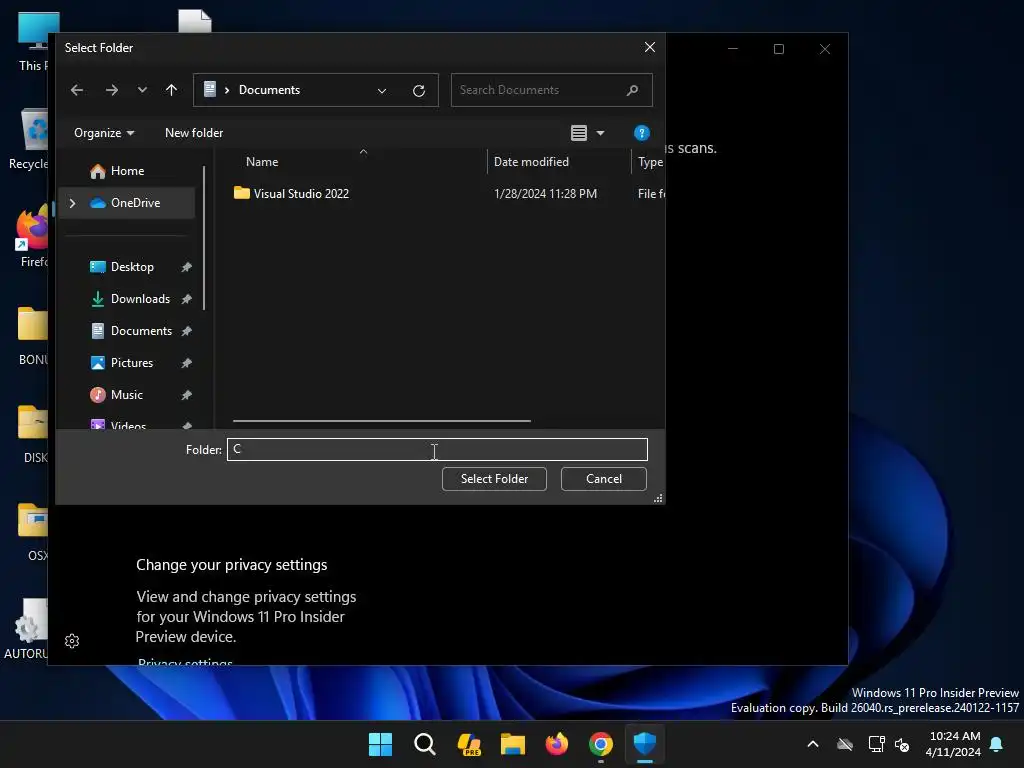Expand the OneDrive tree node

coord(72,203)
